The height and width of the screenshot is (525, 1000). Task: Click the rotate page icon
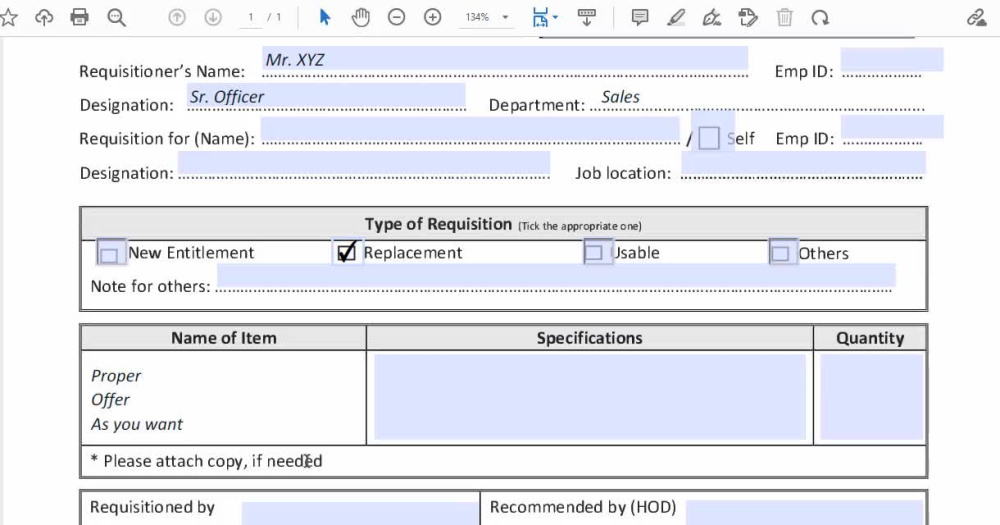[x=820, y=17]
